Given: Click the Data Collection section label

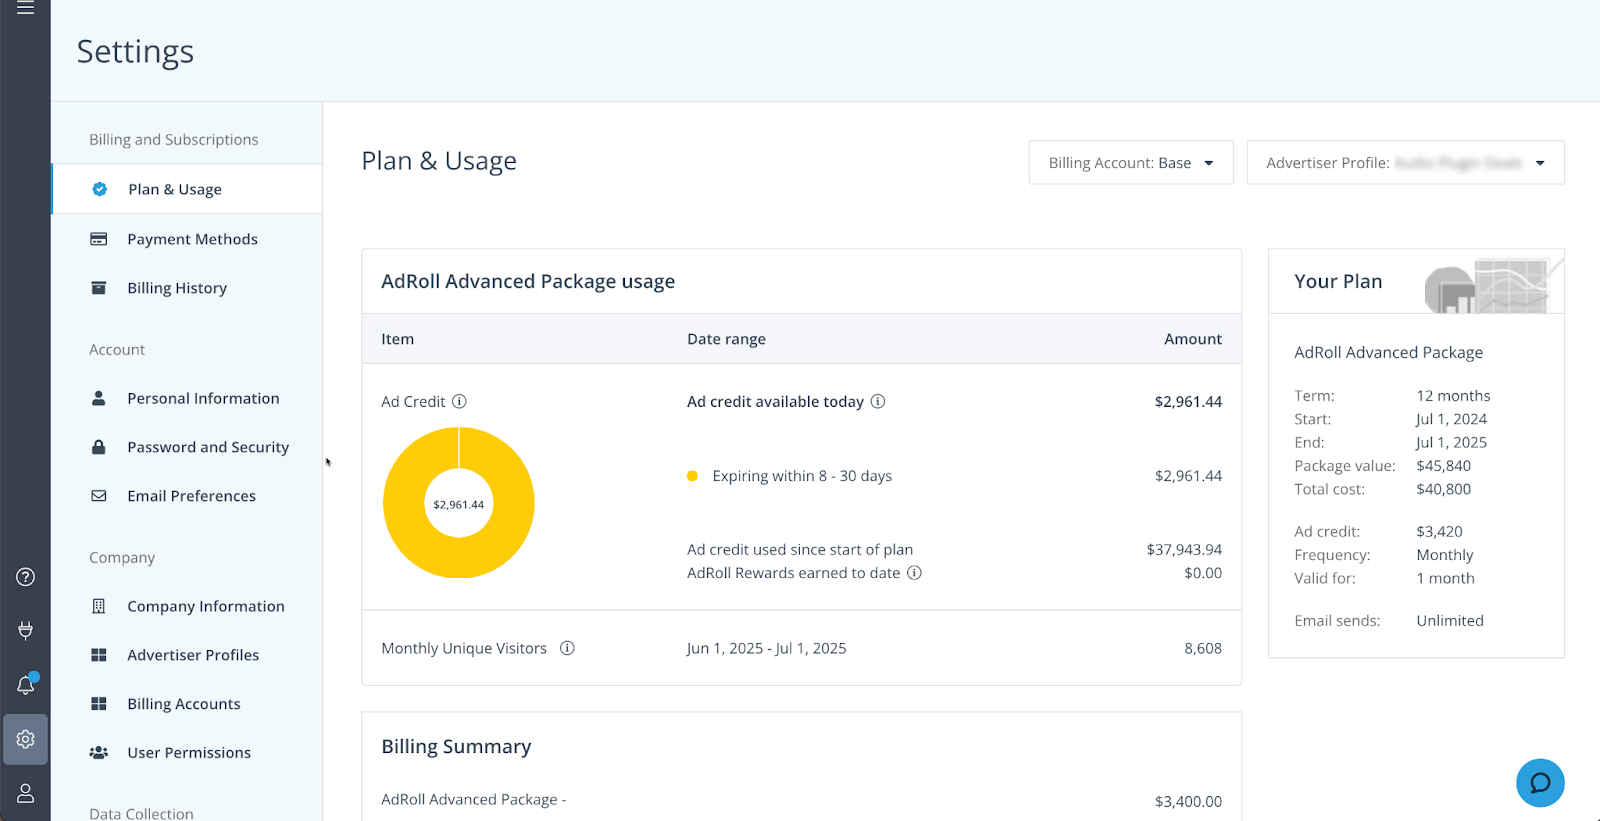Looking at the screenshot, I should 141,813.
